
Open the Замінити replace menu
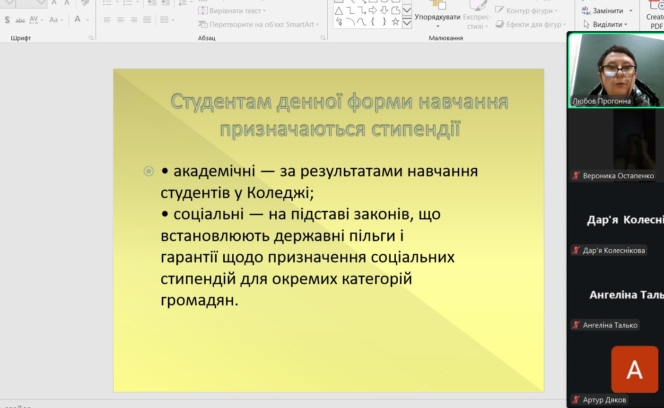point(606,10)
